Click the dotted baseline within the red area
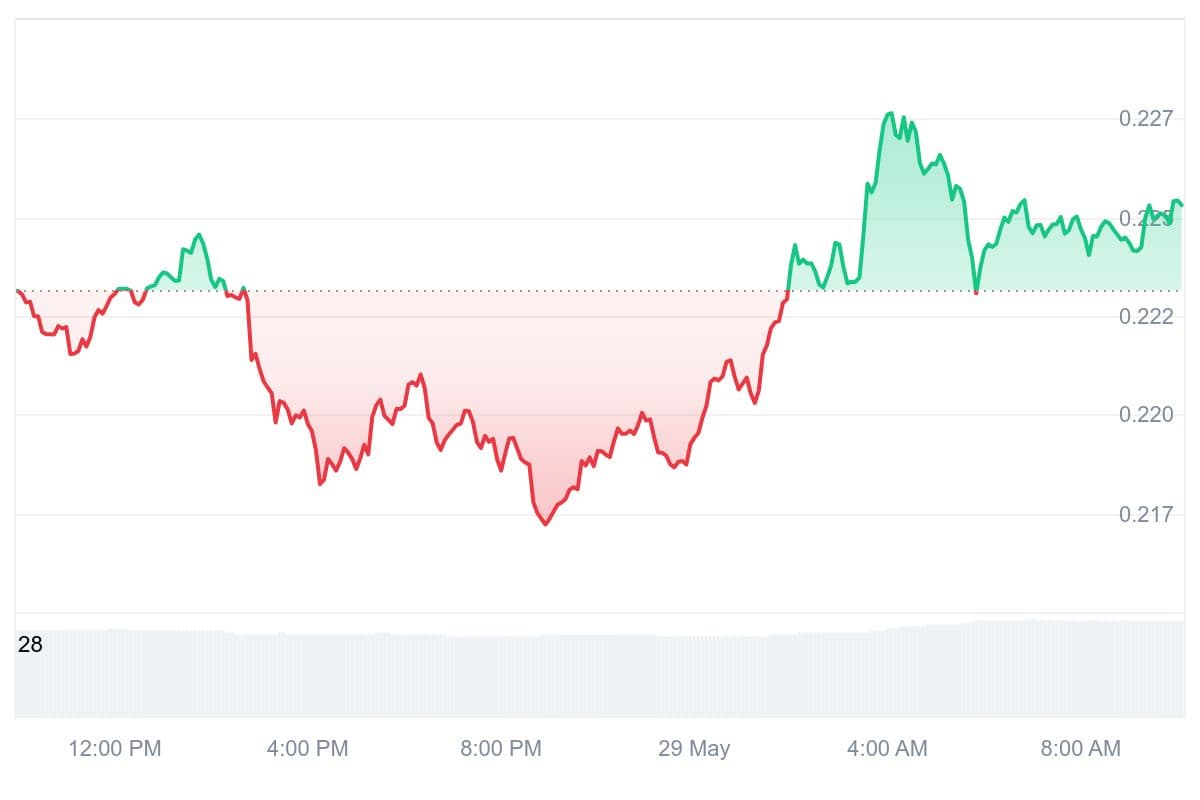The height and width of the screenshot is (800, 1200). tap(500, 291)
